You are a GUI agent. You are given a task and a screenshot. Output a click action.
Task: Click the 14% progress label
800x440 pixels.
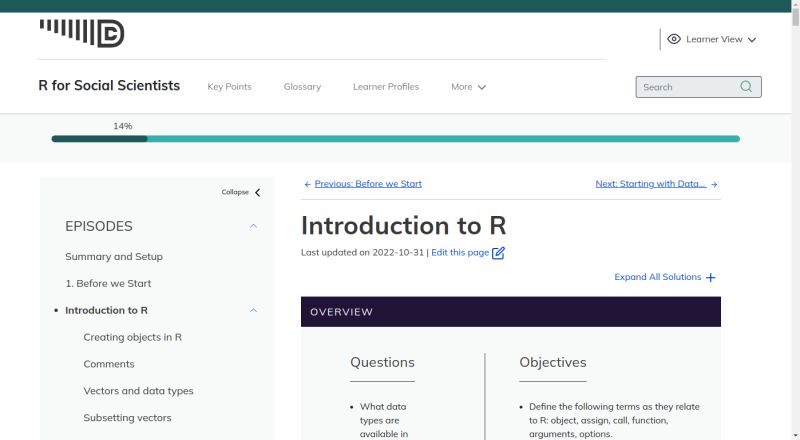pyautogui.click(x=123, y=126)
